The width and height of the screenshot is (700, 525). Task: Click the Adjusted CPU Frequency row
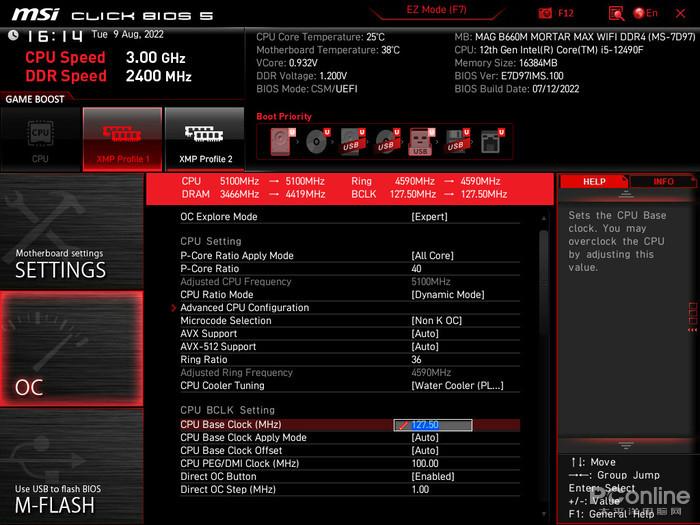point(350,282)
